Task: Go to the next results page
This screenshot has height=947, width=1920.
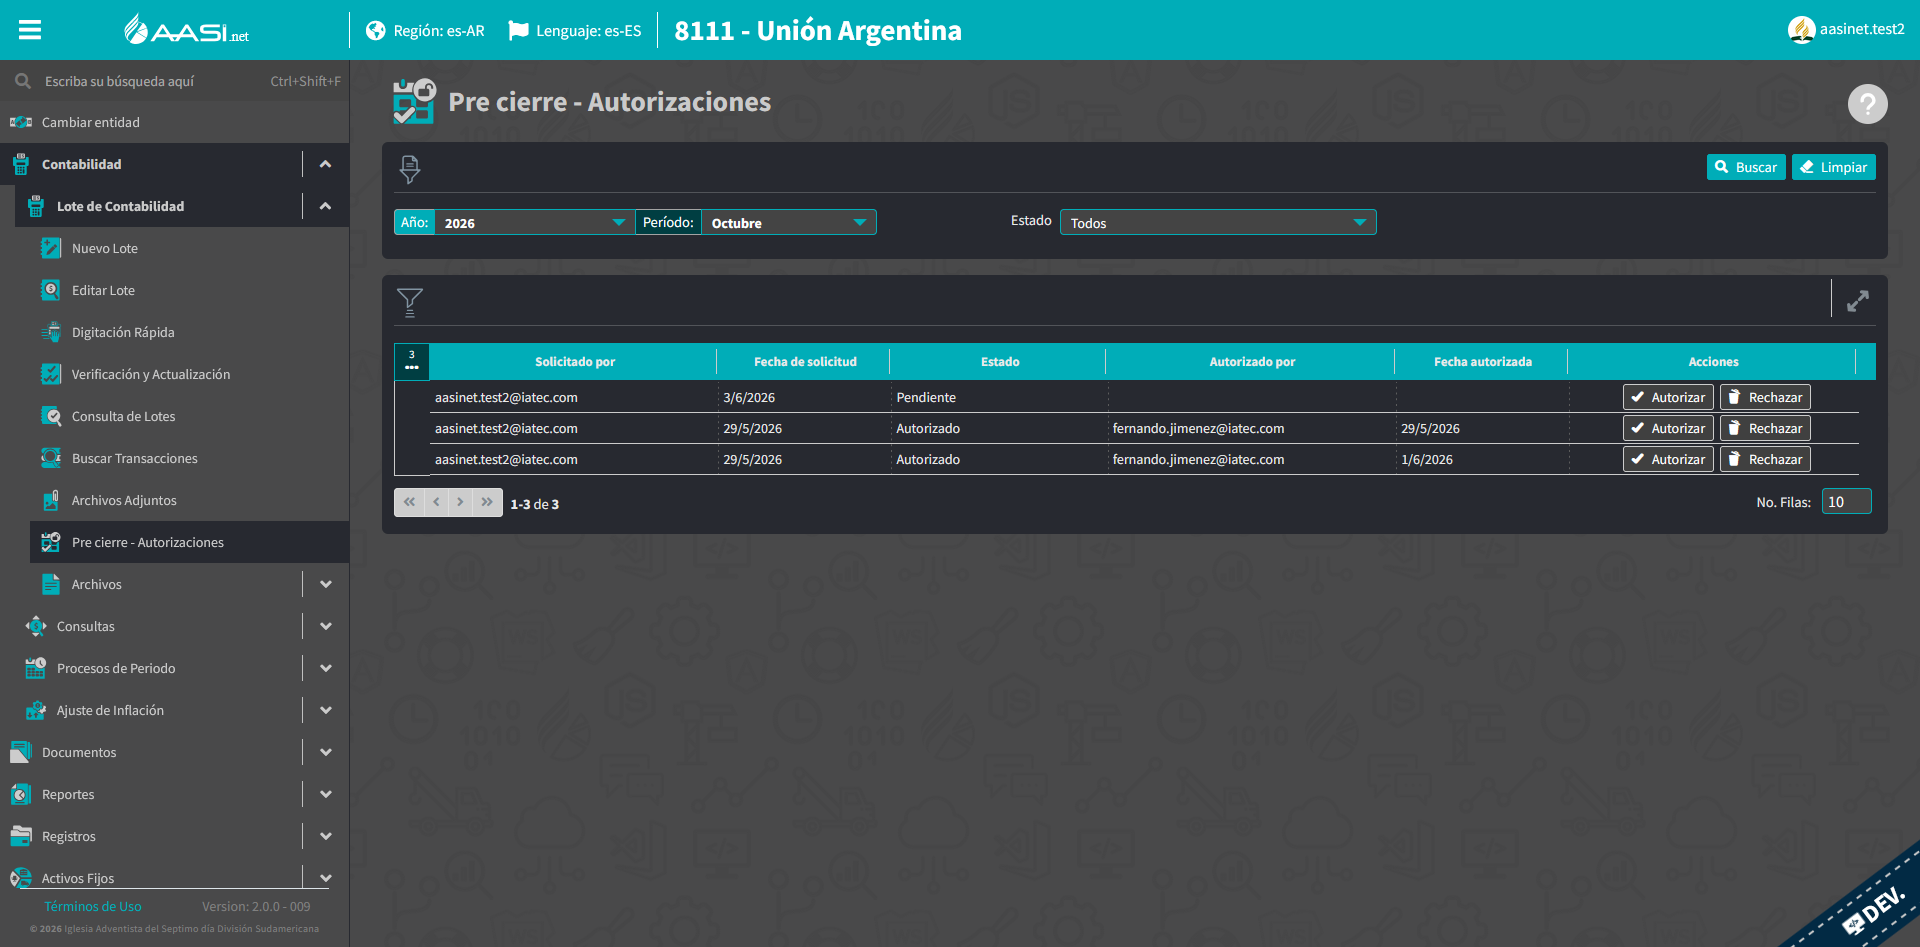Action: 461,502
